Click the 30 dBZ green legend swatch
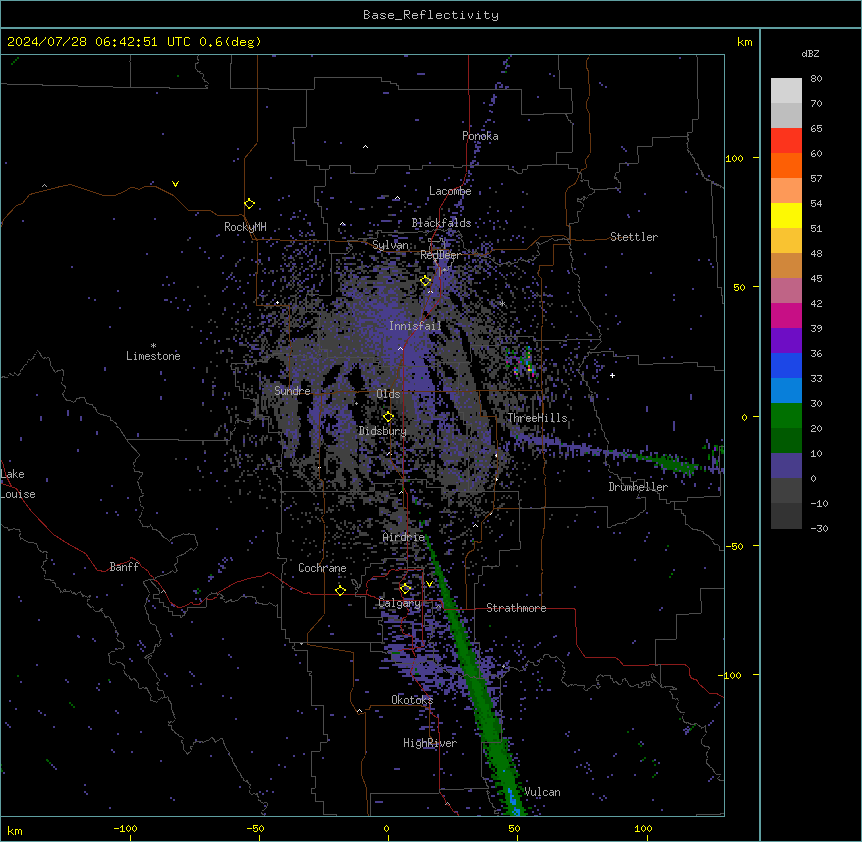Screen dimensions: 862x842 (x=786, y=416)
